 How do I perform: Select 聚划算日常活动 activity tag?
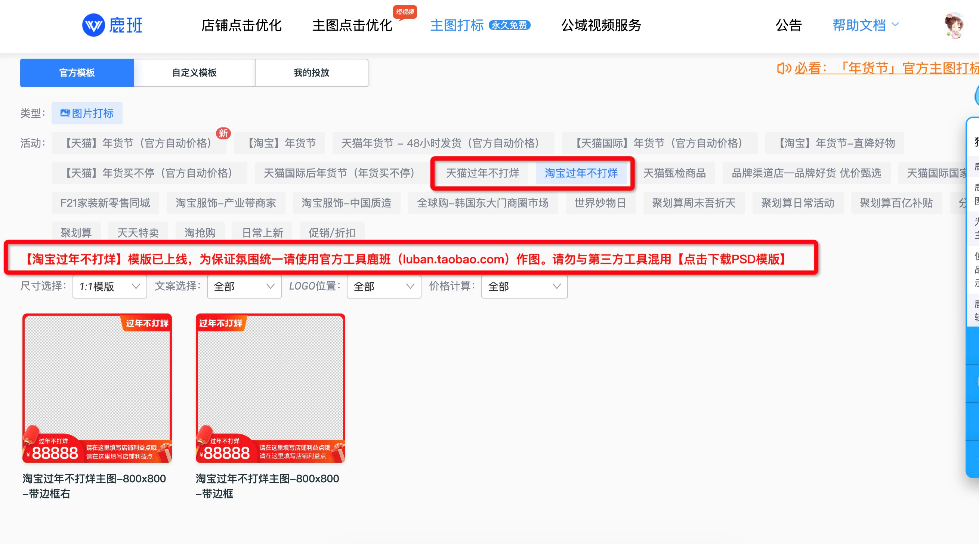(x=797, y=203)
